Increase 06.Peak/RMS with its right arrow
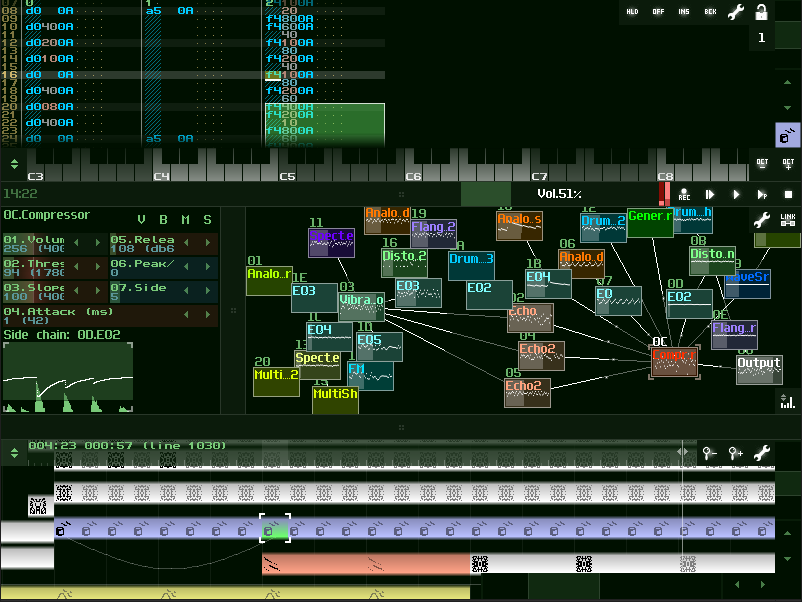The height and width of the screenshot is (602, 802). [x=208, y=267]
